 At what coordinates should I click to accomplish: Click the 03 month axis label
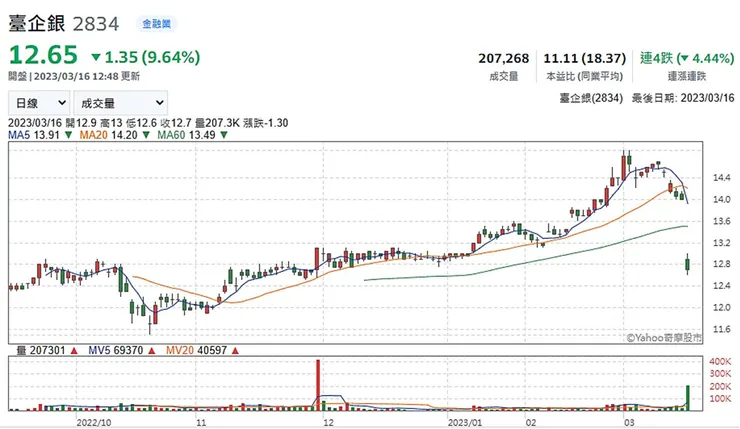point(630,422)
